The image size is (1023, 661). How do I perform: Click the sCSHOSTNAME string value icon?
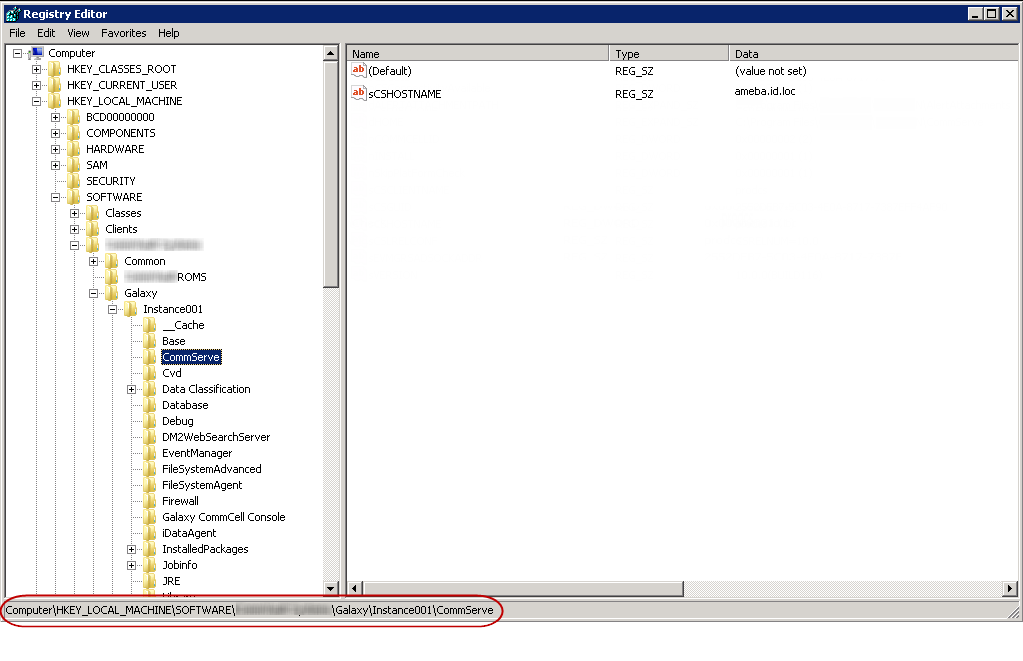pos(359,93)
